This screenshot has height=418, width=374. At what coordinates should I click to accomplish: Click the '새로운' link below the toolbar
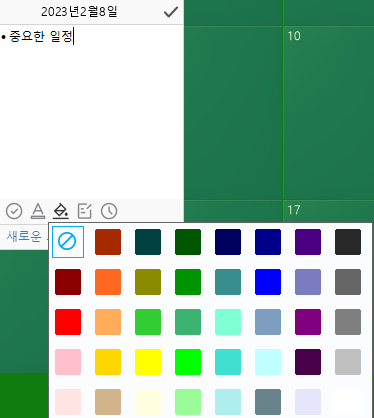pyautogui.click(x=24, y=236)
